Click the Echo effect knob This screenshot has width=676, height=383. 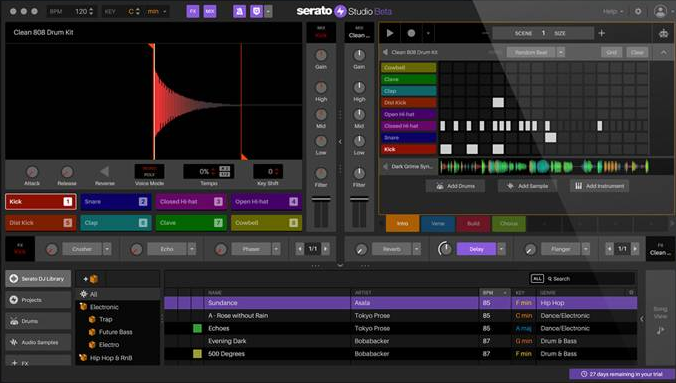[136, 249]
